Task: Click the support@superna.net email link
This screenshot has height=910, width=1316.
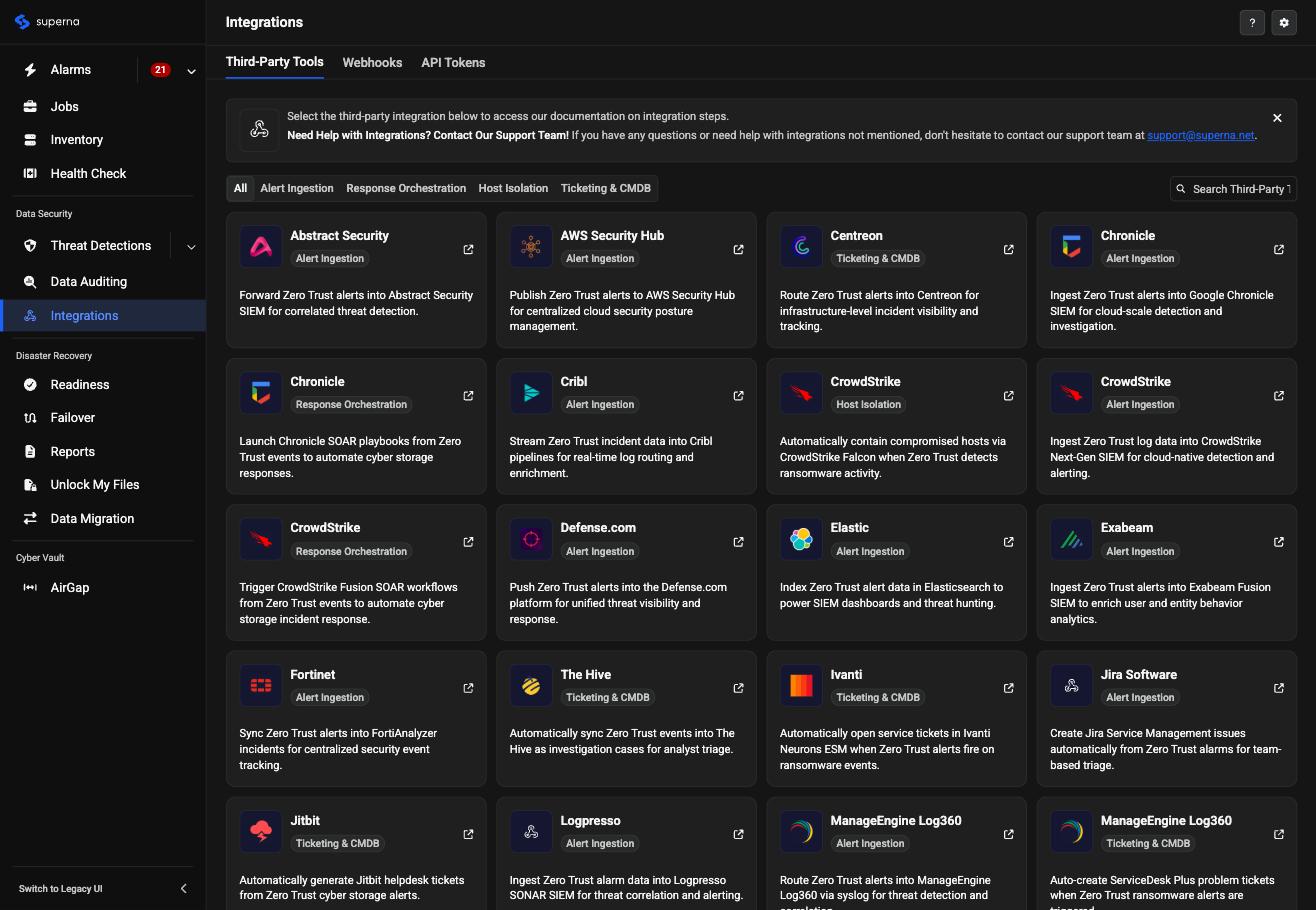Action: coord(1200,135)
